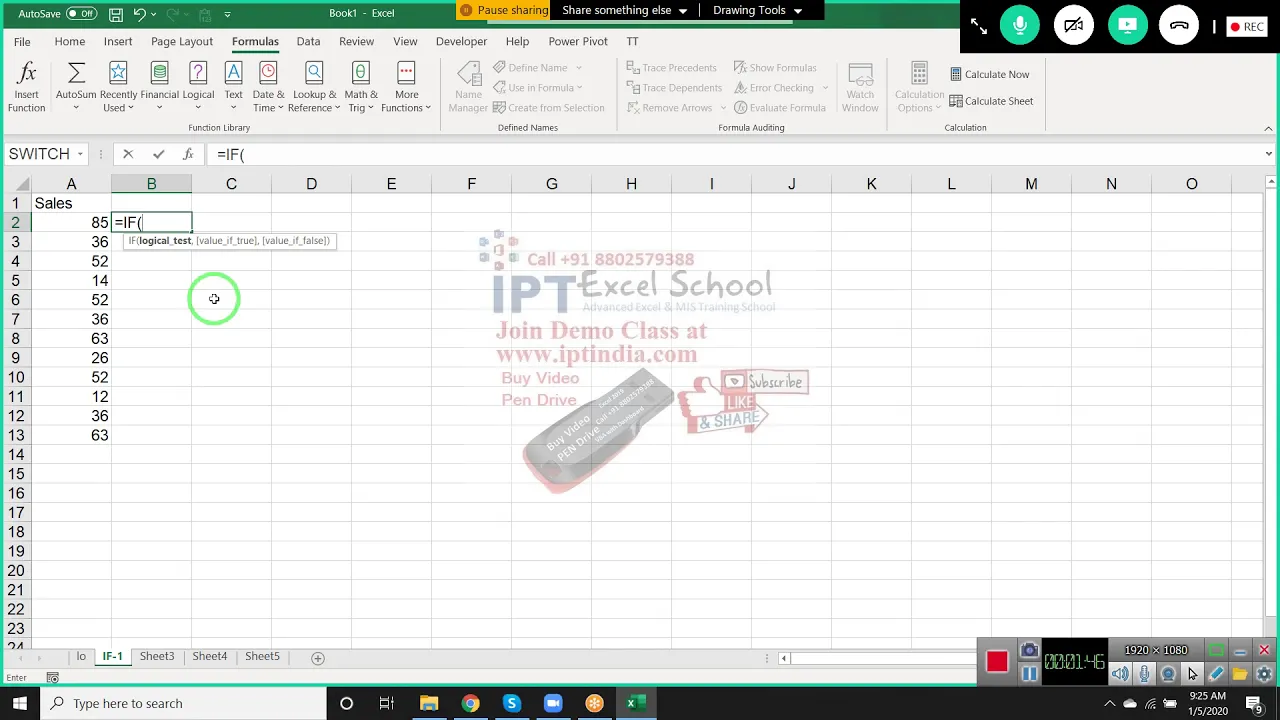Expand the formula bar with the chevron

coord(1268,154)
